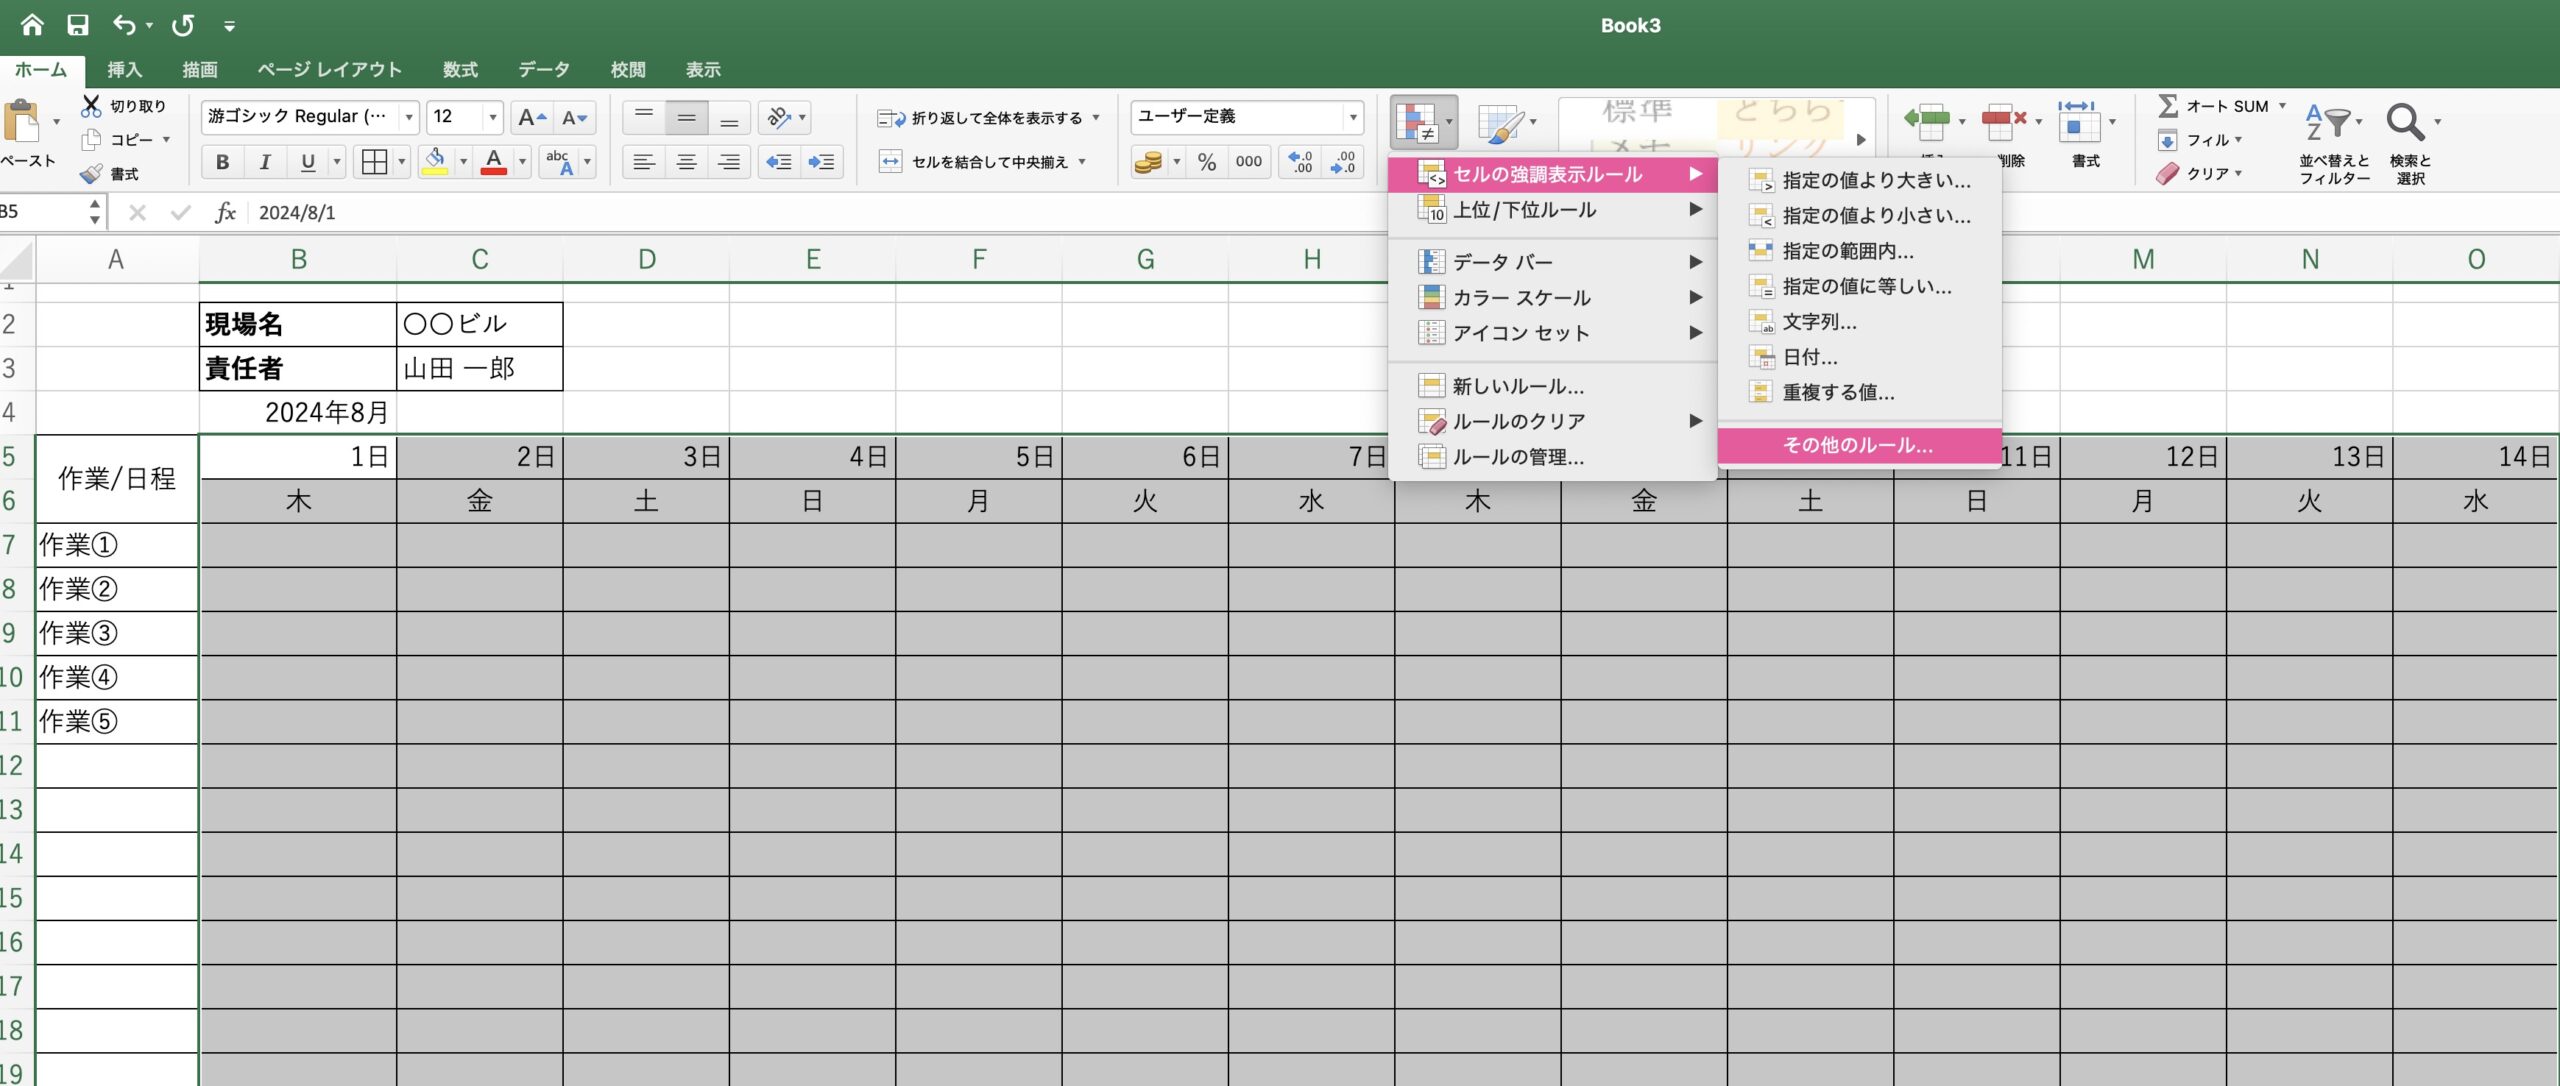
Task: Open the conditional formatting button
Action: click(1423, 122)
